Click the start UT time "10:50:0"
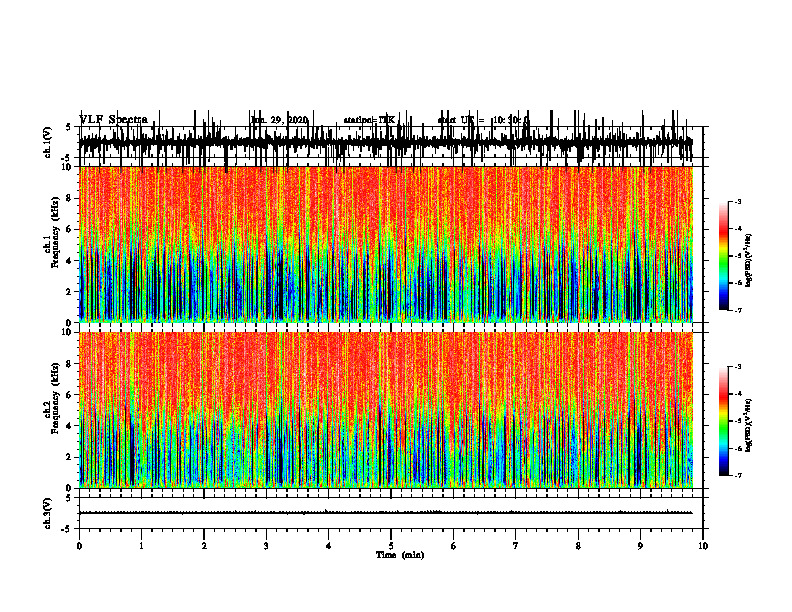Screen dimensions: 792x612 click(511, 120)
